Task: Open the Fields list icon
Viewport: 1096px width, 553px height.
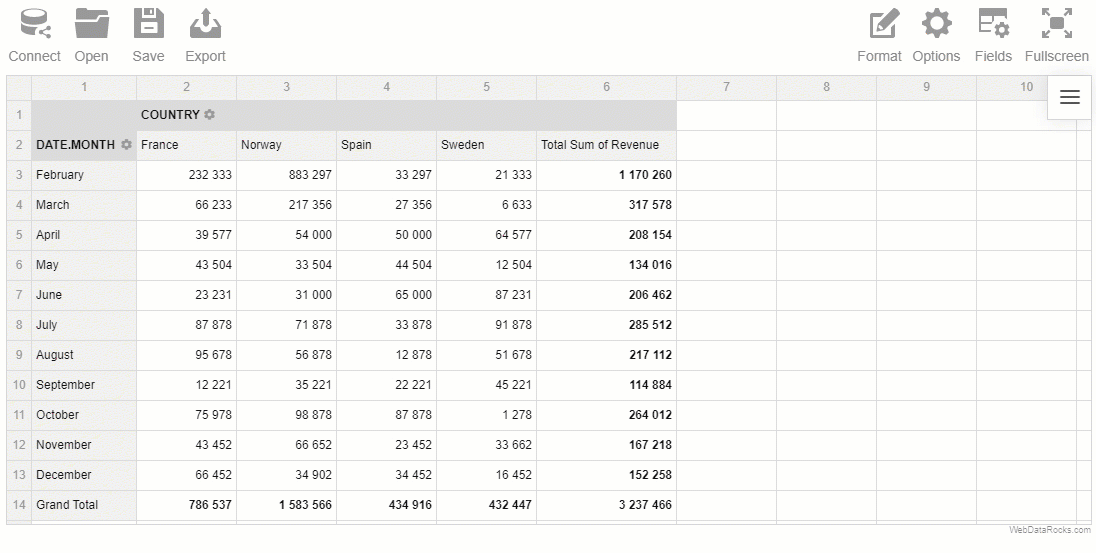Action: coord(993,24)
